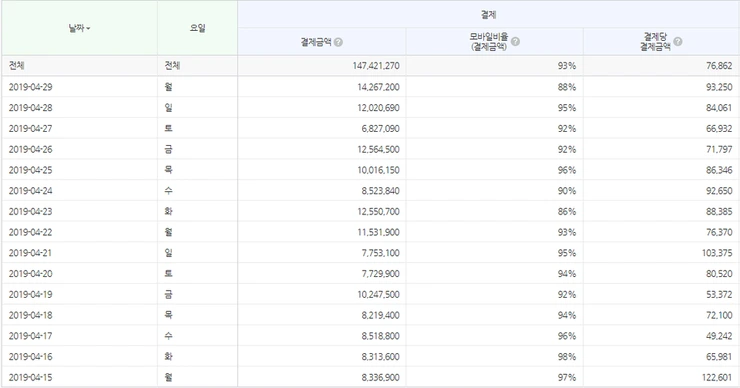Select the date 2019-04-19
The image size is (740, 388).
click(30, 295)
